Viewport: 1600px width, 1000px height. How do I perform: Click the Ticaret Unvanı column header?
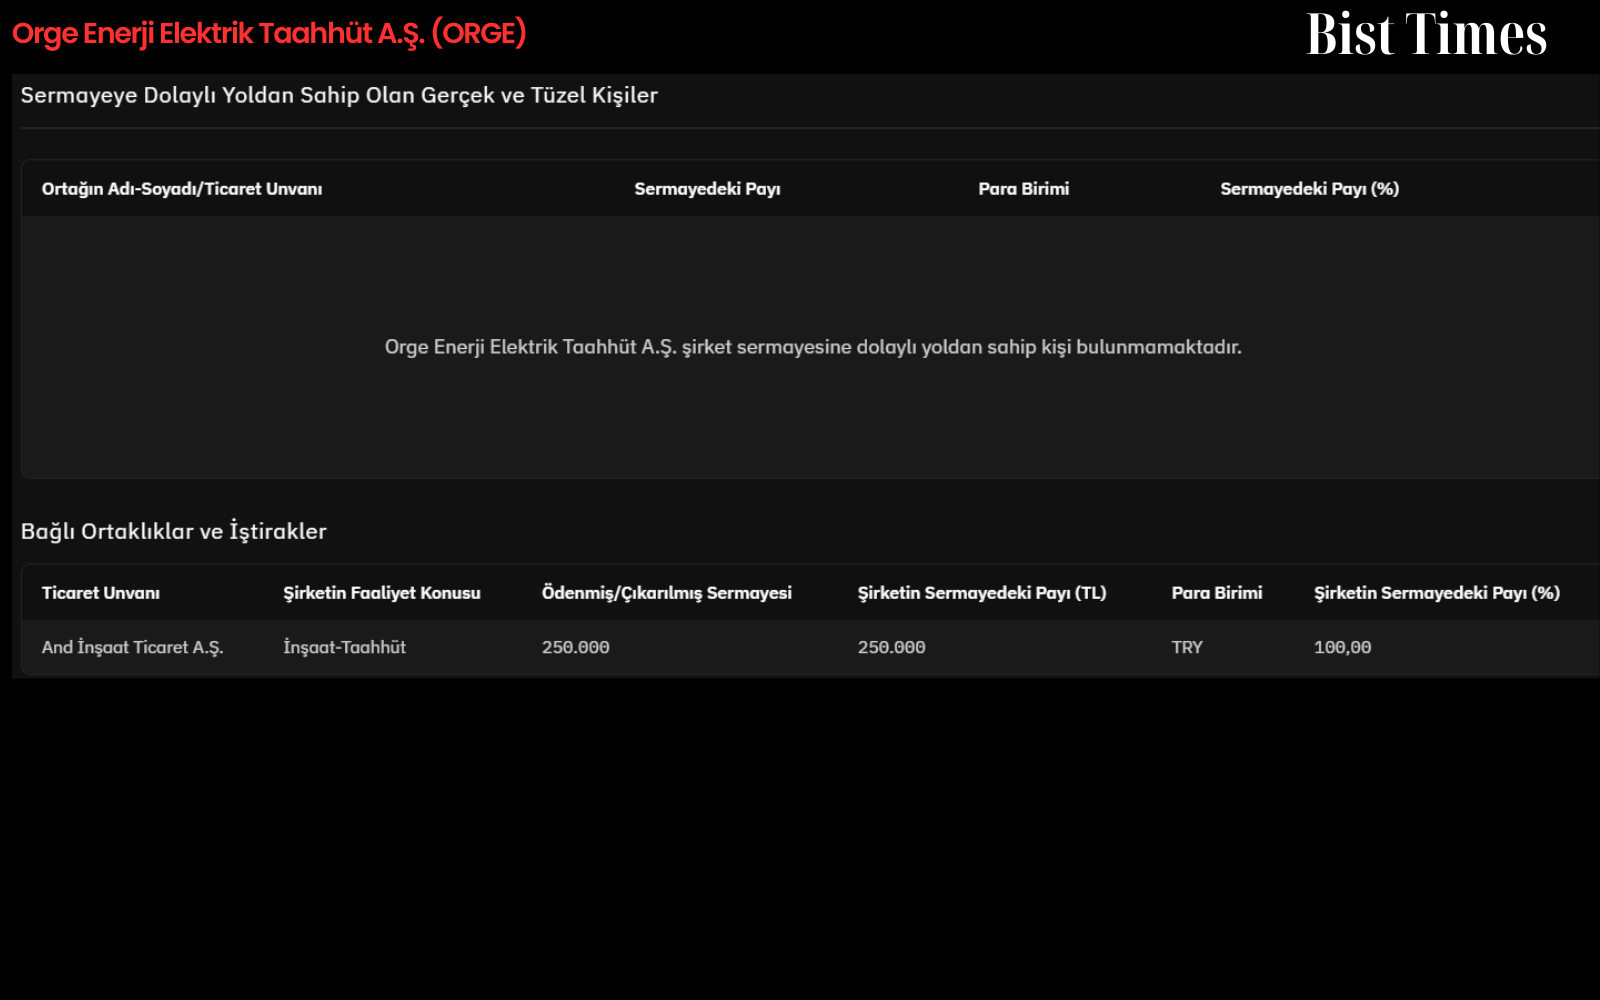[x=101, y=593]
